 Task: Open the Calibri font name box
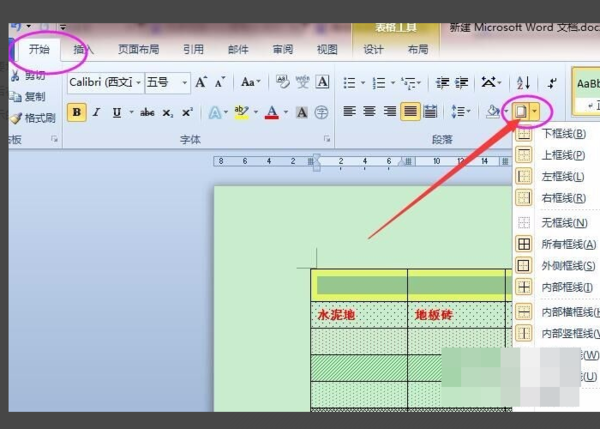point(105,82)
